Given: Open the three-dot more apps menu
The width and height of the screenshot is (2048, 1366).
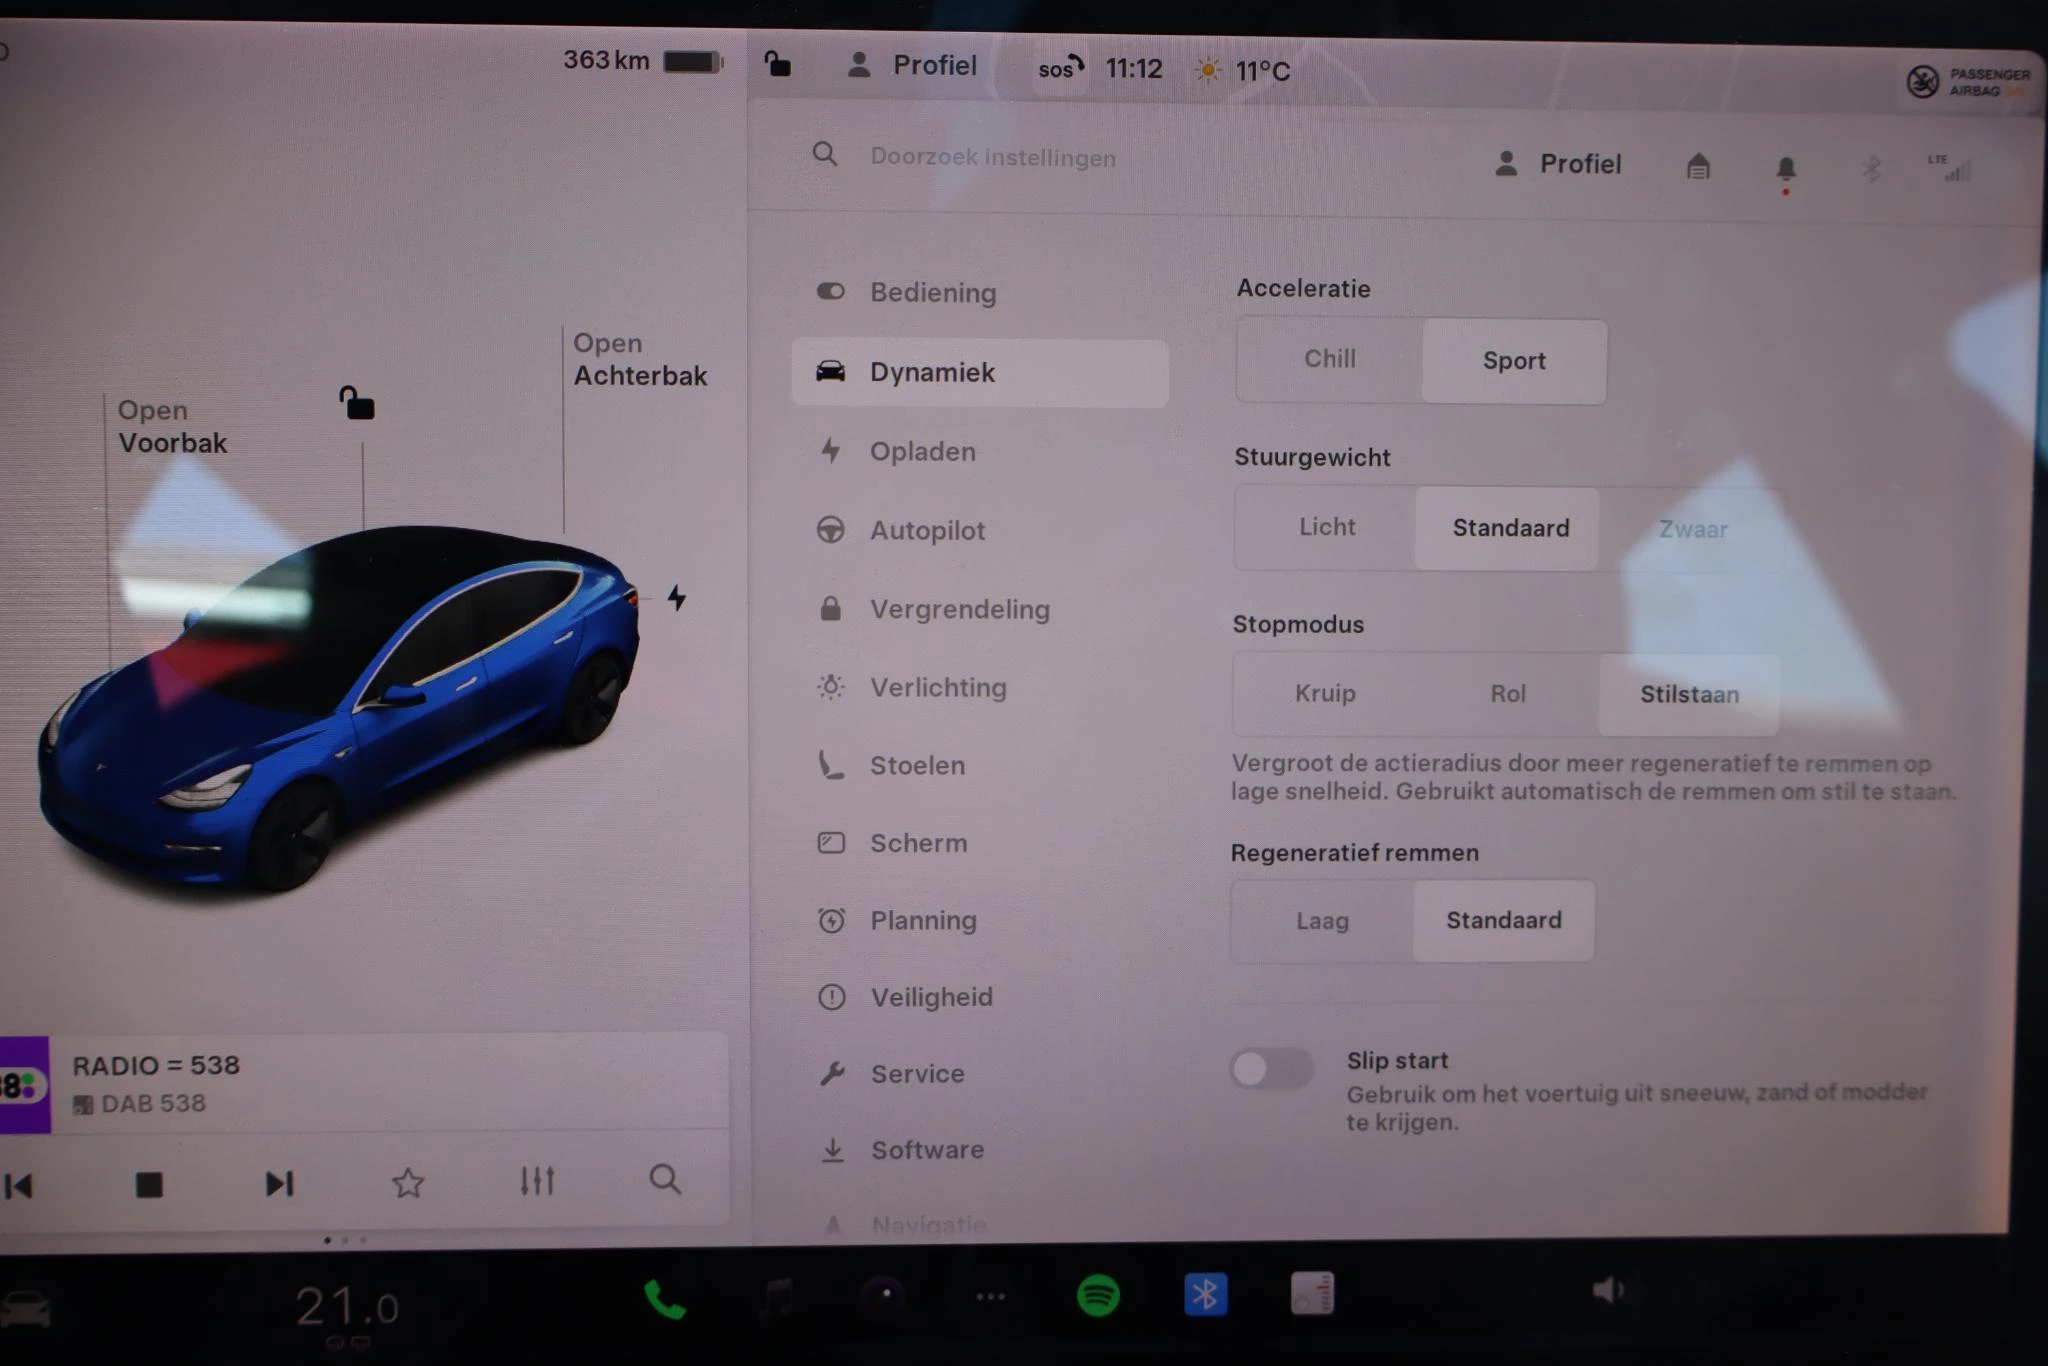Looking at the screenshot, I should point(991,1295).
